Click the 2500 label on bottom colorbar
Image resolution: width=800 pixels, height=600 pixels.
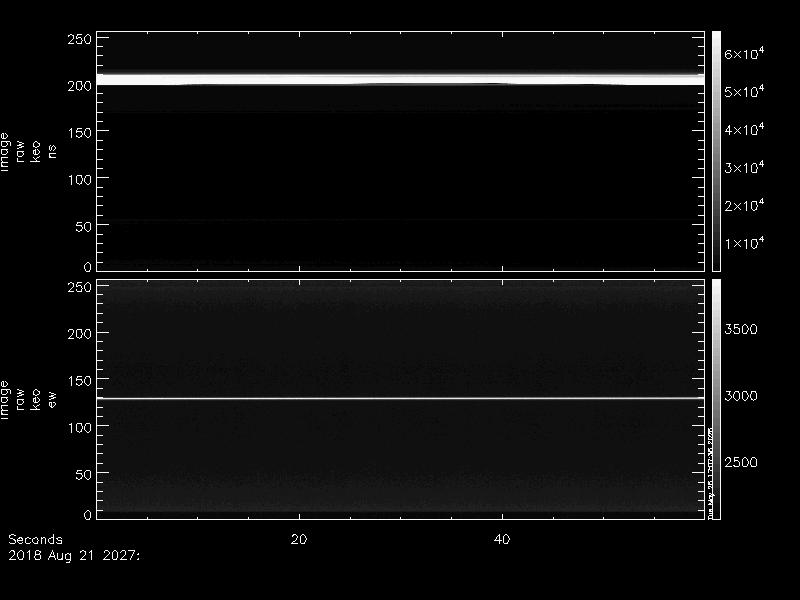pos(741,462)
